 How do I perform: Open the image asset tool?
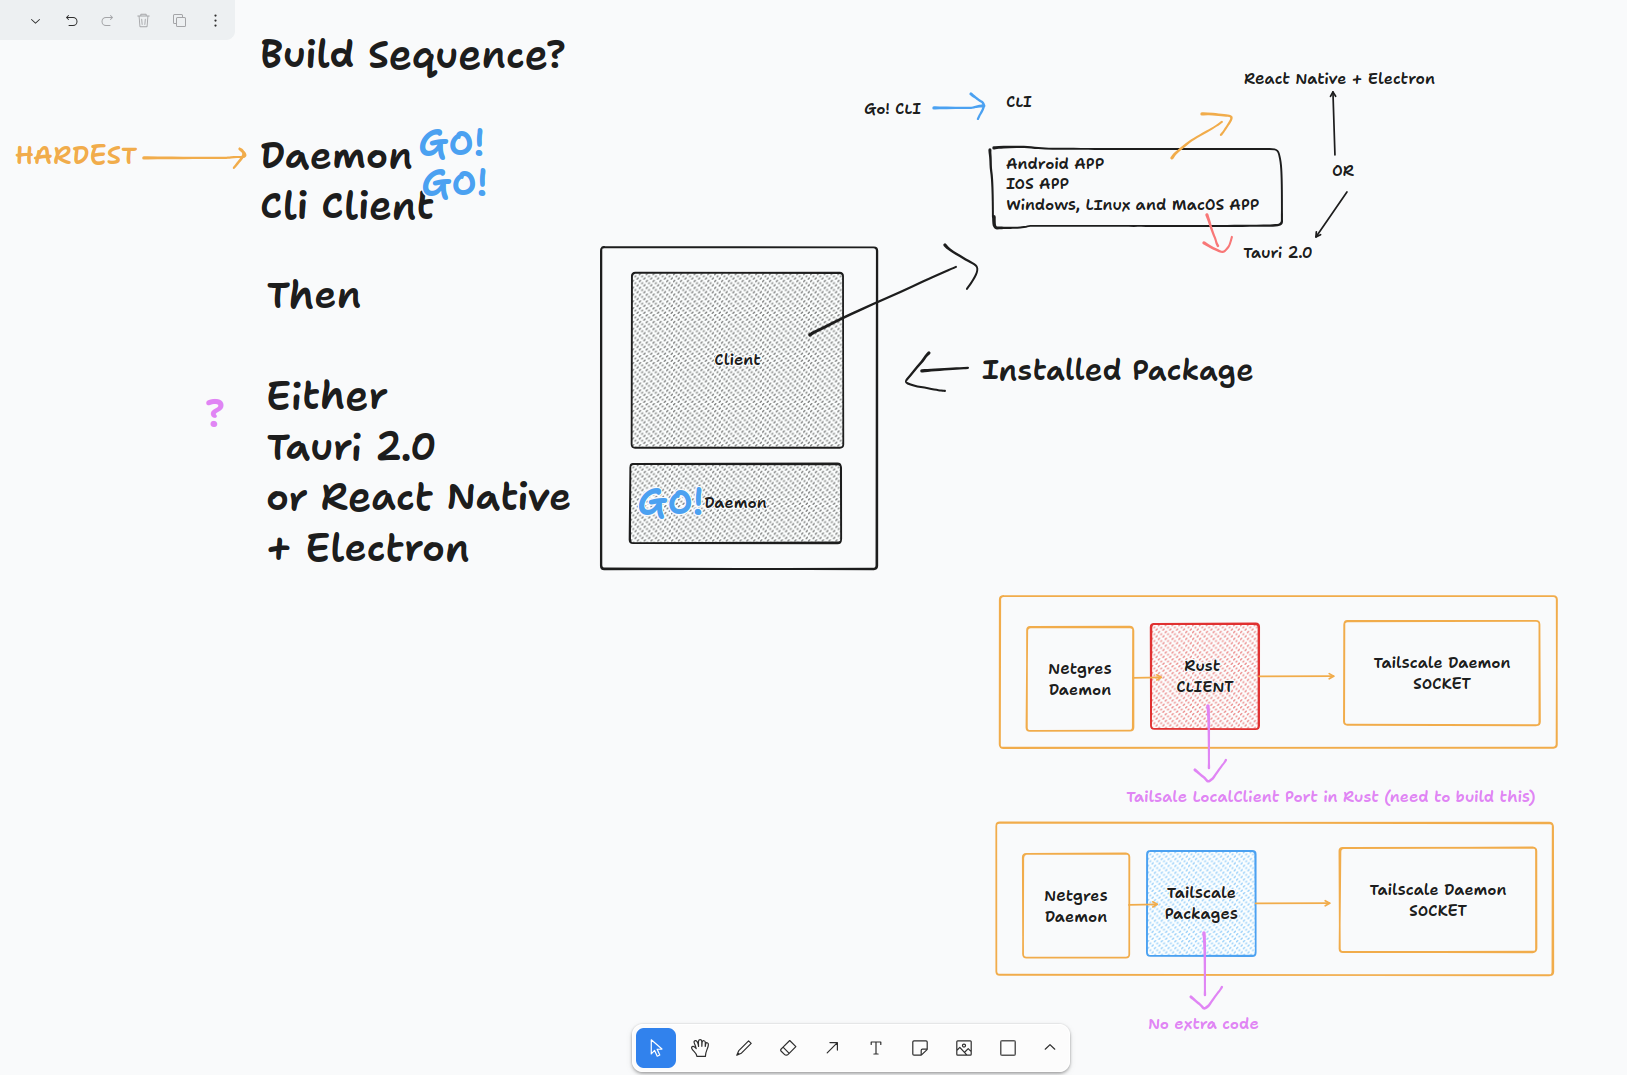click(964, 1048)
